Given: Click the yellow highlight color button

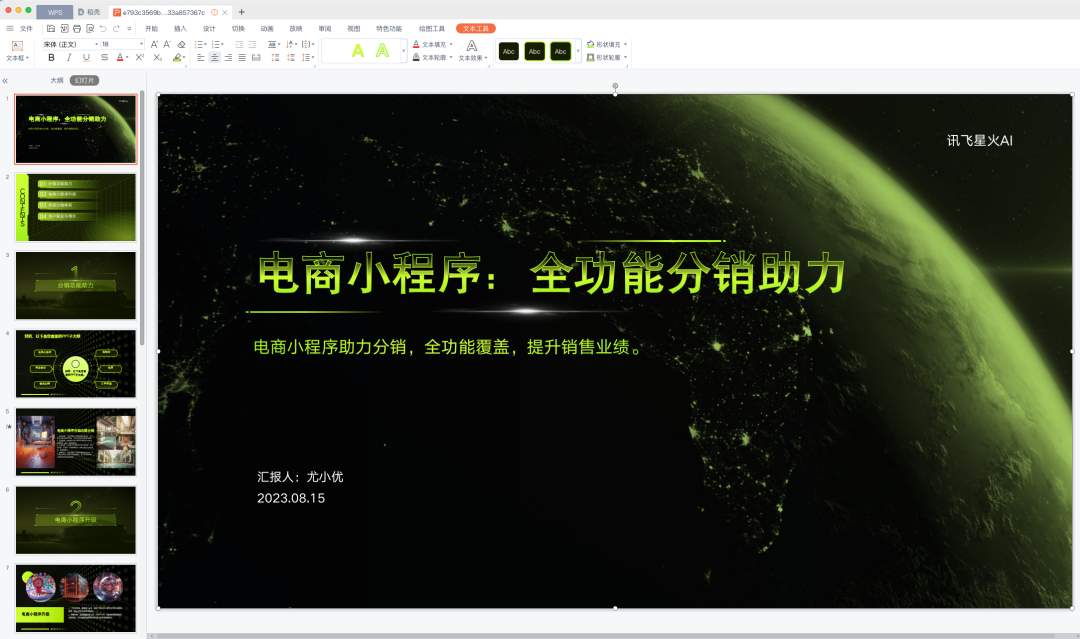Looking at the screenshot, I should coord(177,57).
